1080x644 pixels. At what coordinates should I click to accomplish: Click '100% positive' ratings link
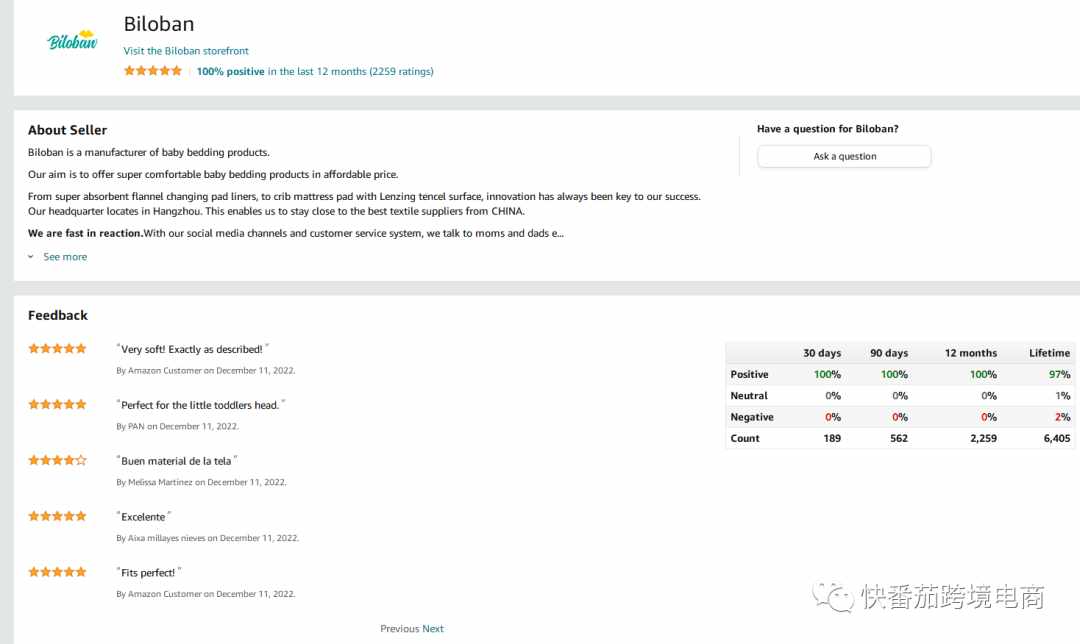[230, 72]
